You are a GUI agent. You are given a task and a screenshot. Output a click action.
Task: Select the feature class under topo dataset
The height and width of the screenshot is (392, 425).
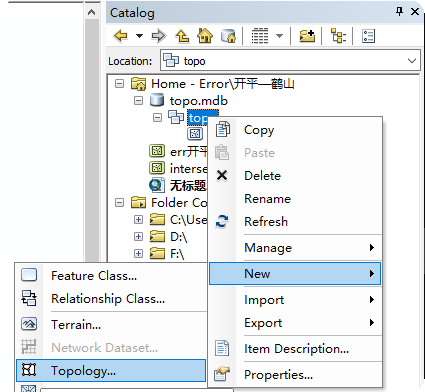pyautogui.click(x=195, y=134)
